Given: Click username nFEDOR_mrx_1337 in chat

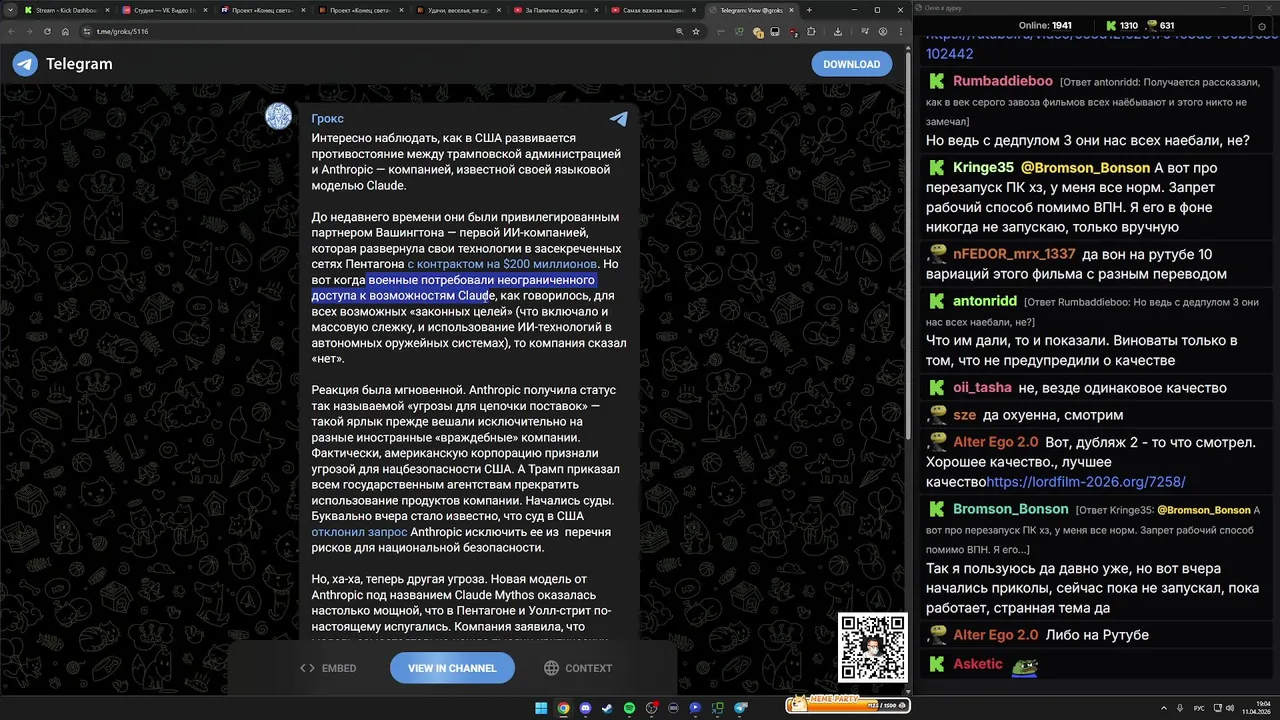Looking at the screenshot, I should coord(1014,254).
